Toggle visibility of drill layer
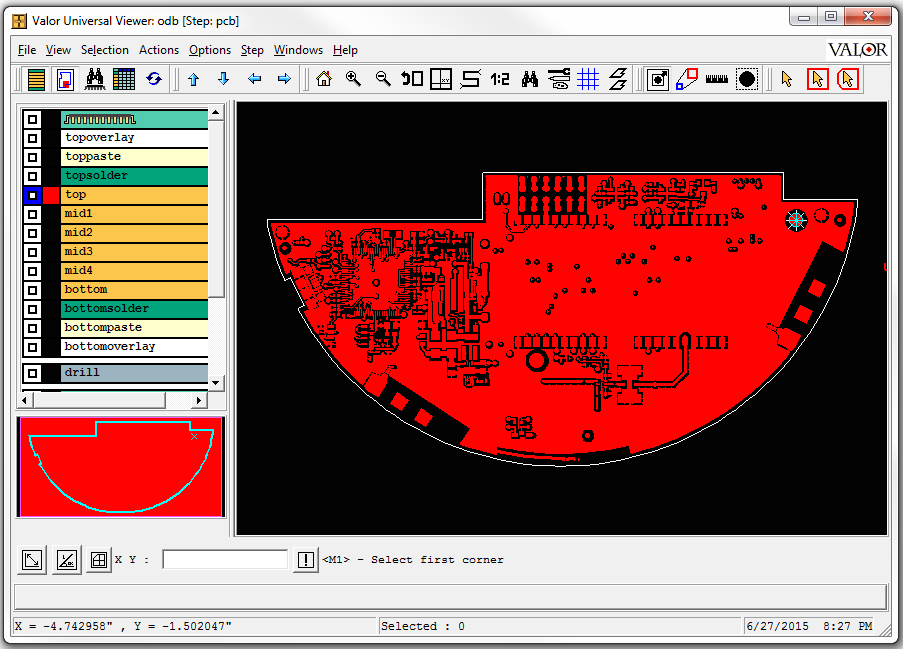The height and width of the screenshot is (649, 903). coord(32,373)
